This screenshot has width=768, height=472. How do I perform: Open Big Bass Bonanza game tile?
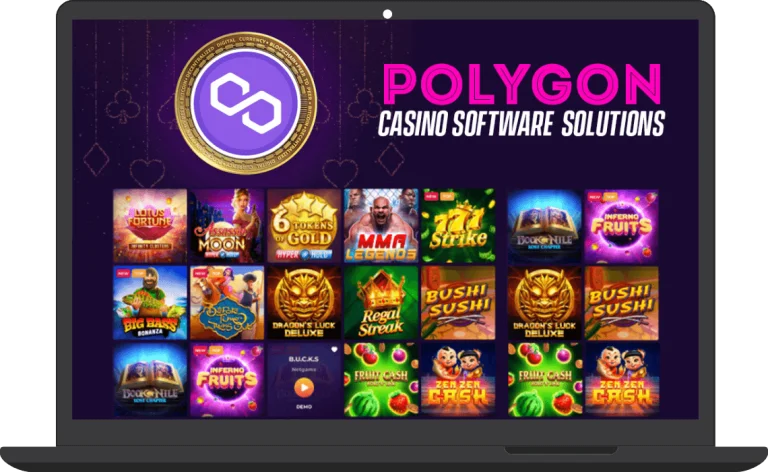tap(150, 303)
